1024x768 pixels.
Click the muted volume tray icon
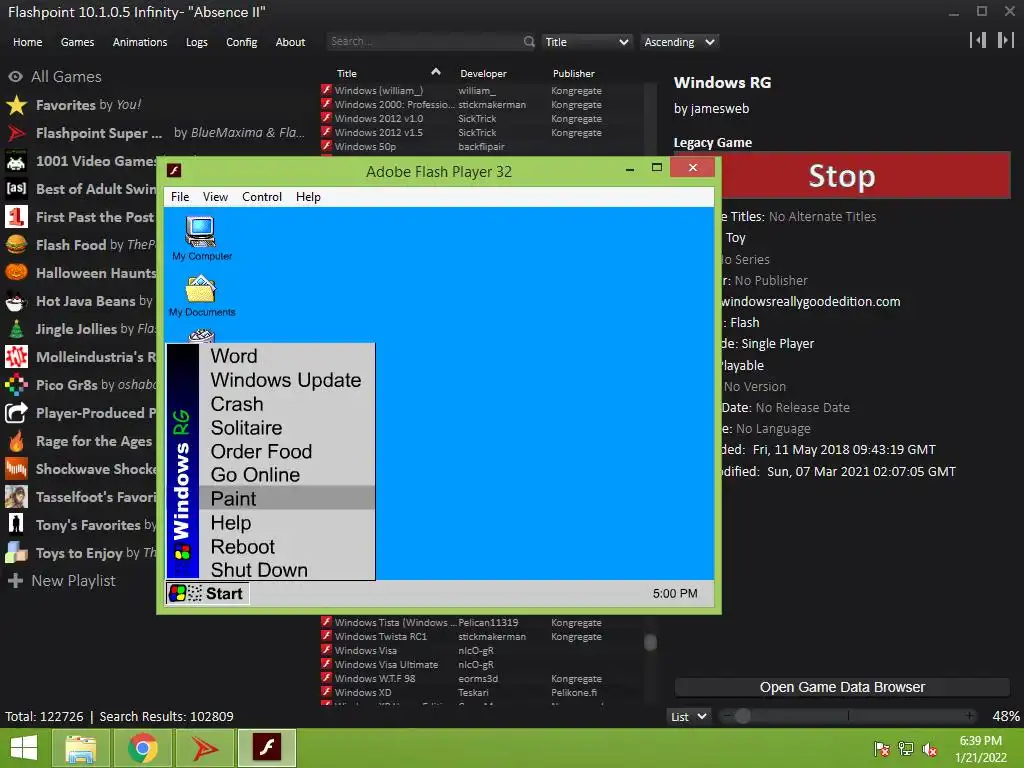(929, 749)
